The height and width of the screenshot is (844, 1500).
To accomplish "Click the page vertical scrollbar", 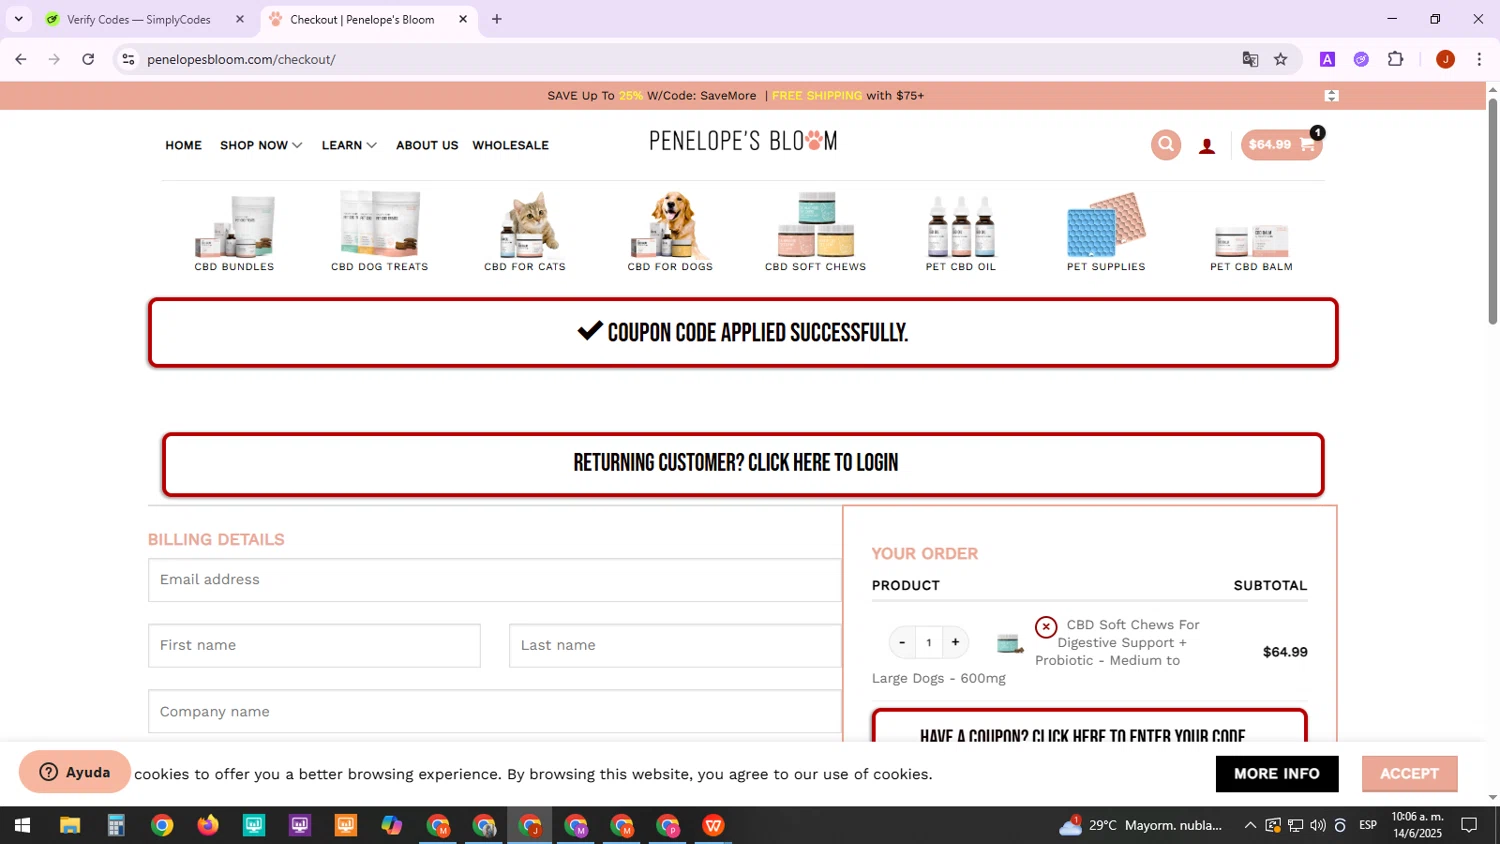I will click(x=1493, y=210).
